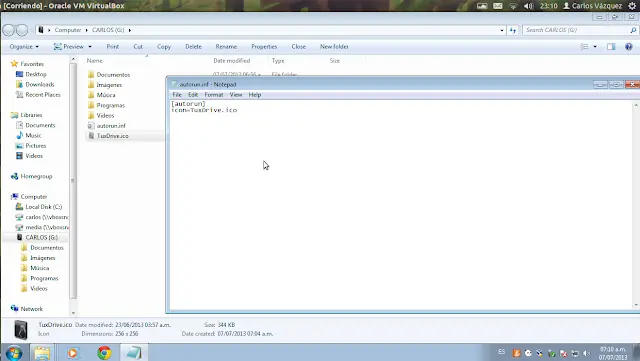Open Ubuntu system gear menu

point(632,6)
